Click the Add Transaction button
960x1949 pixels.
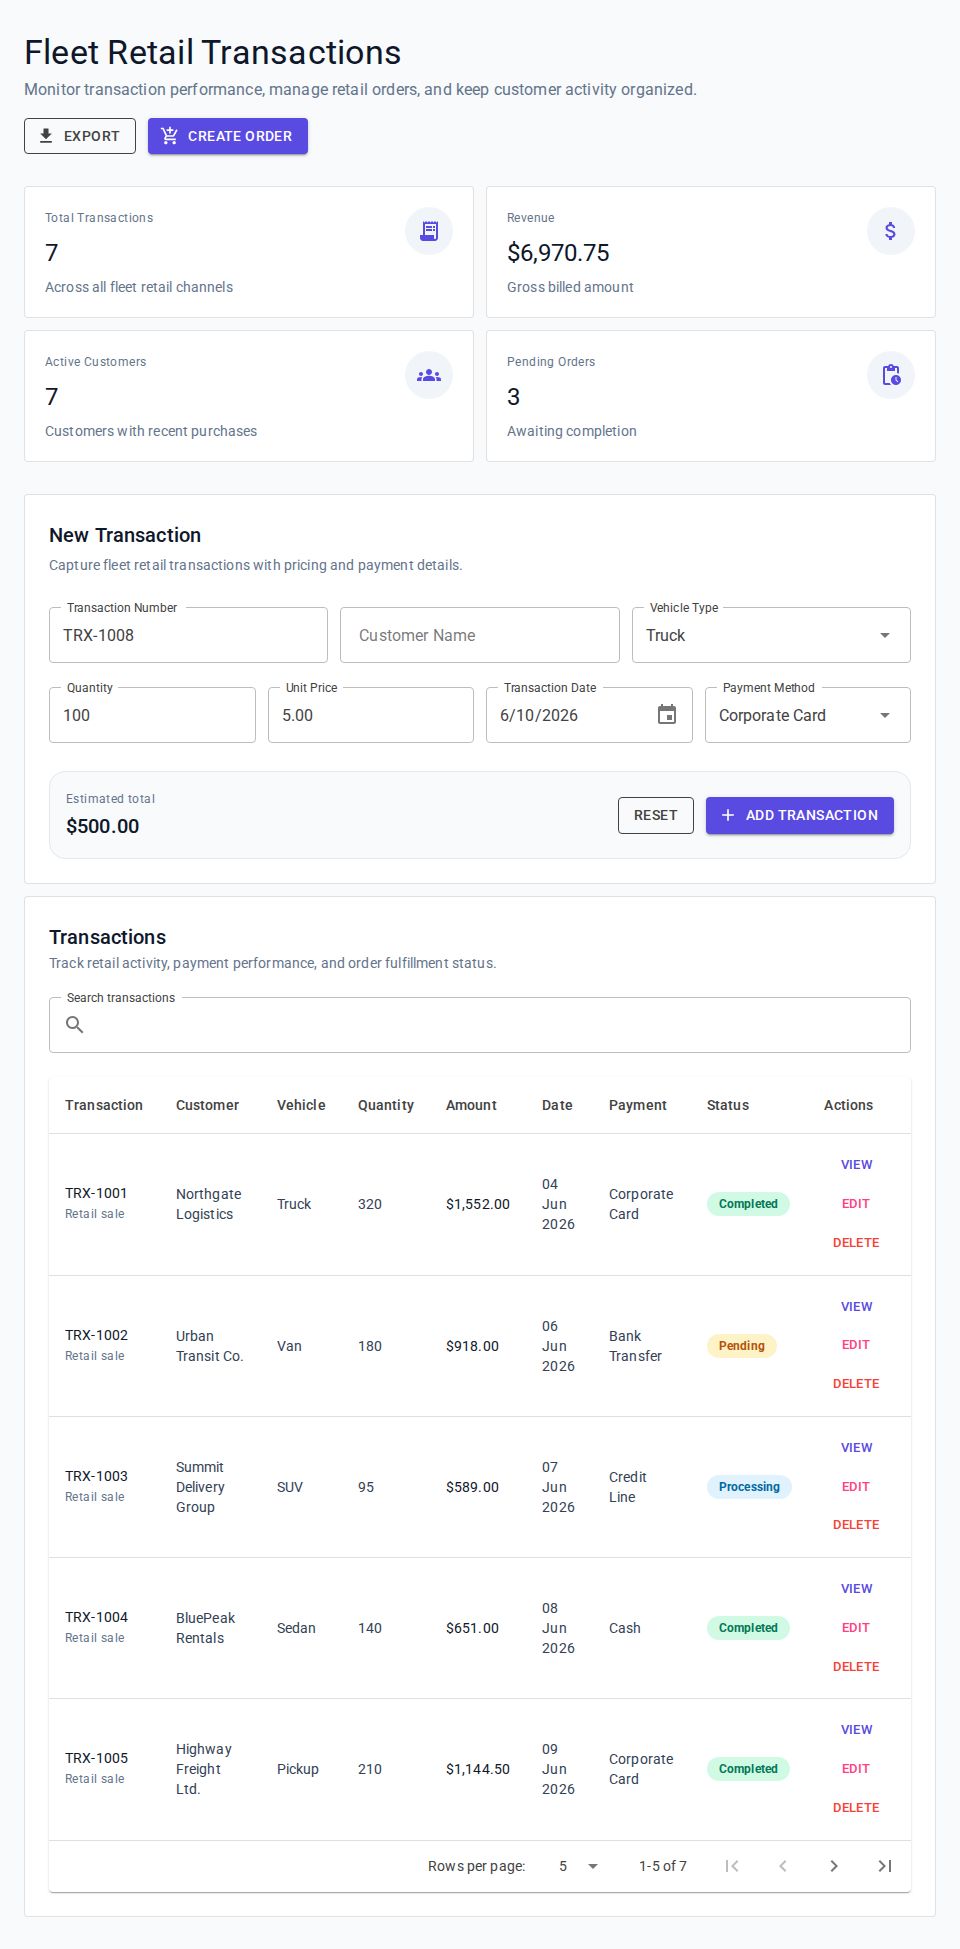[x=800, y=815]
